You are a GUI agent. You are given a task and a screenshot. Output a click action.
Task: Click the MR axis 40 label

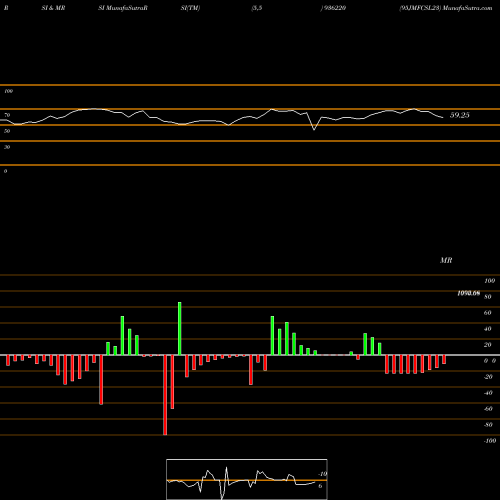488,329
